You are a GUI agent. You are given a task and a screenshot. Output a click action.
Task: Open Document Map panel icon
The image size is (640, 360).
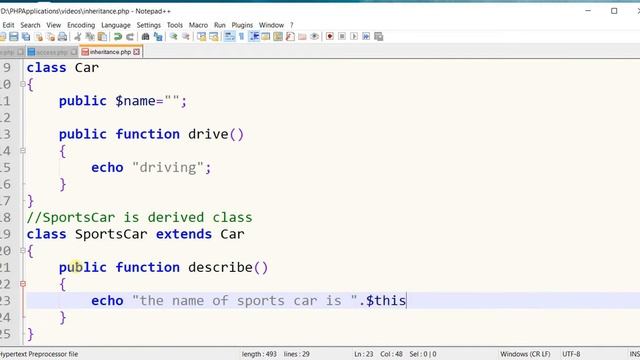pos(278,37)
